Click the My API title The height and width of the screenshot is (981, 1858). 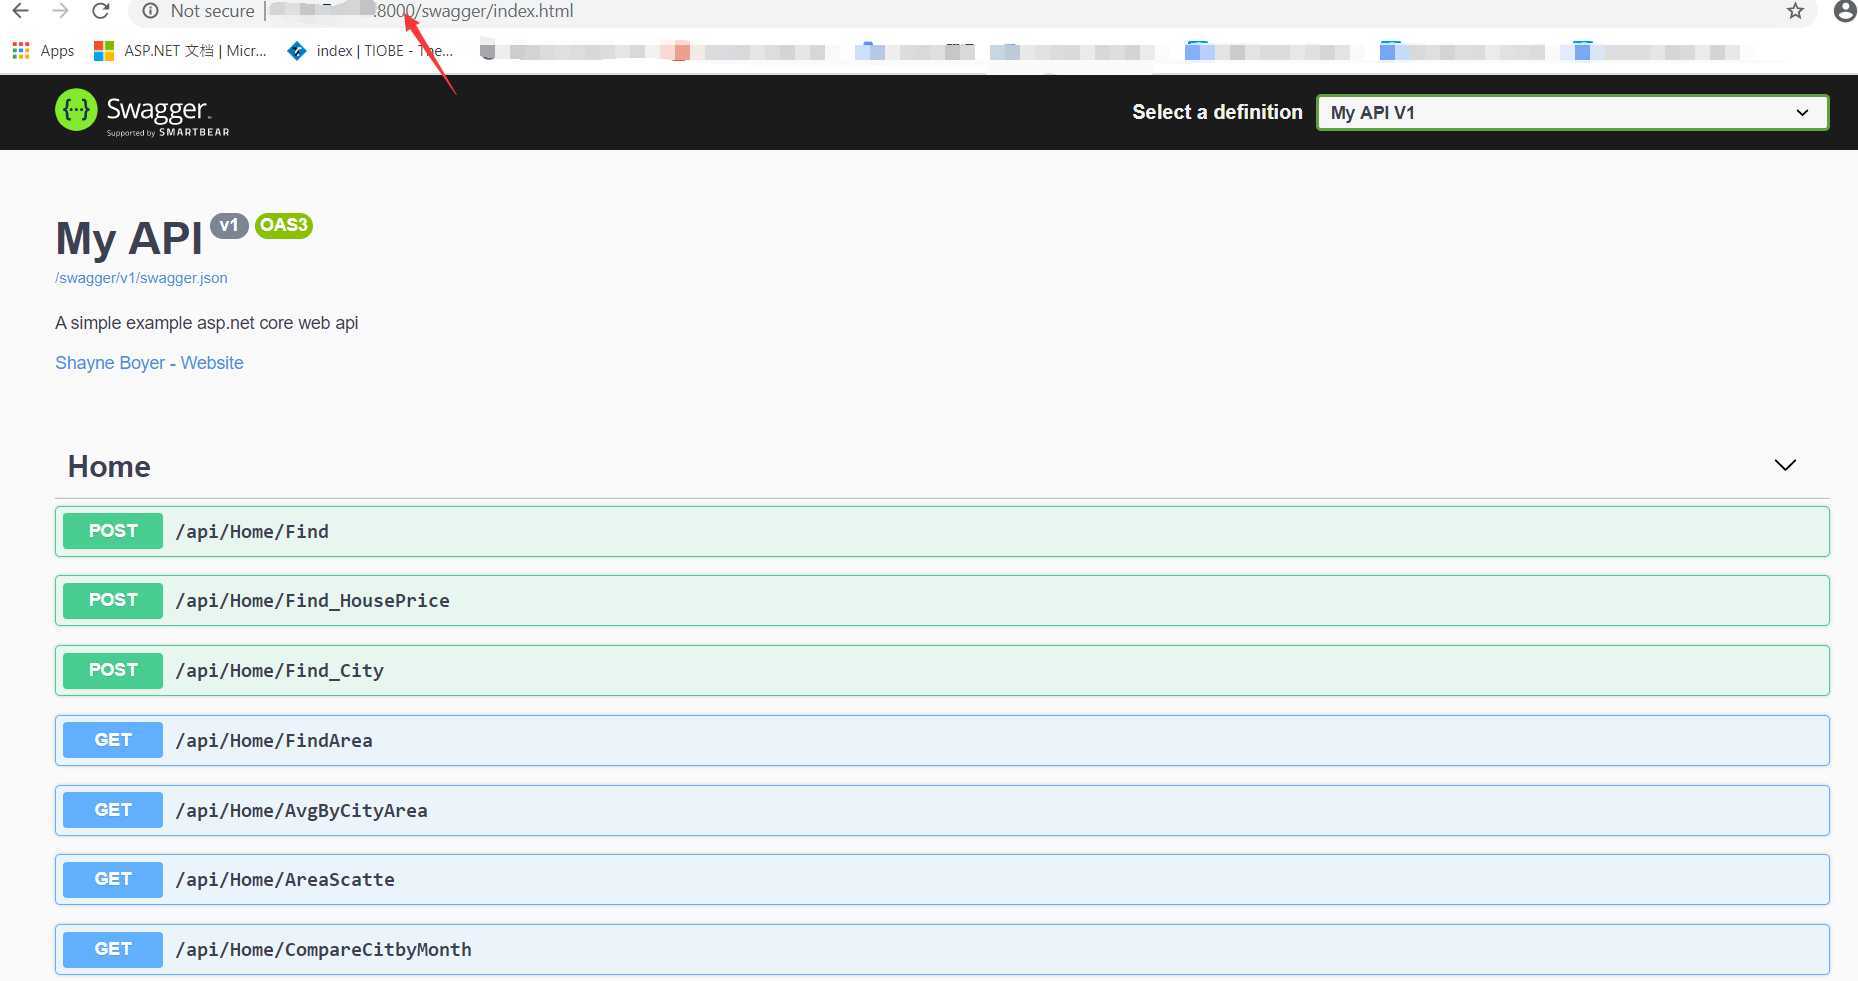(x=129, y=239)
